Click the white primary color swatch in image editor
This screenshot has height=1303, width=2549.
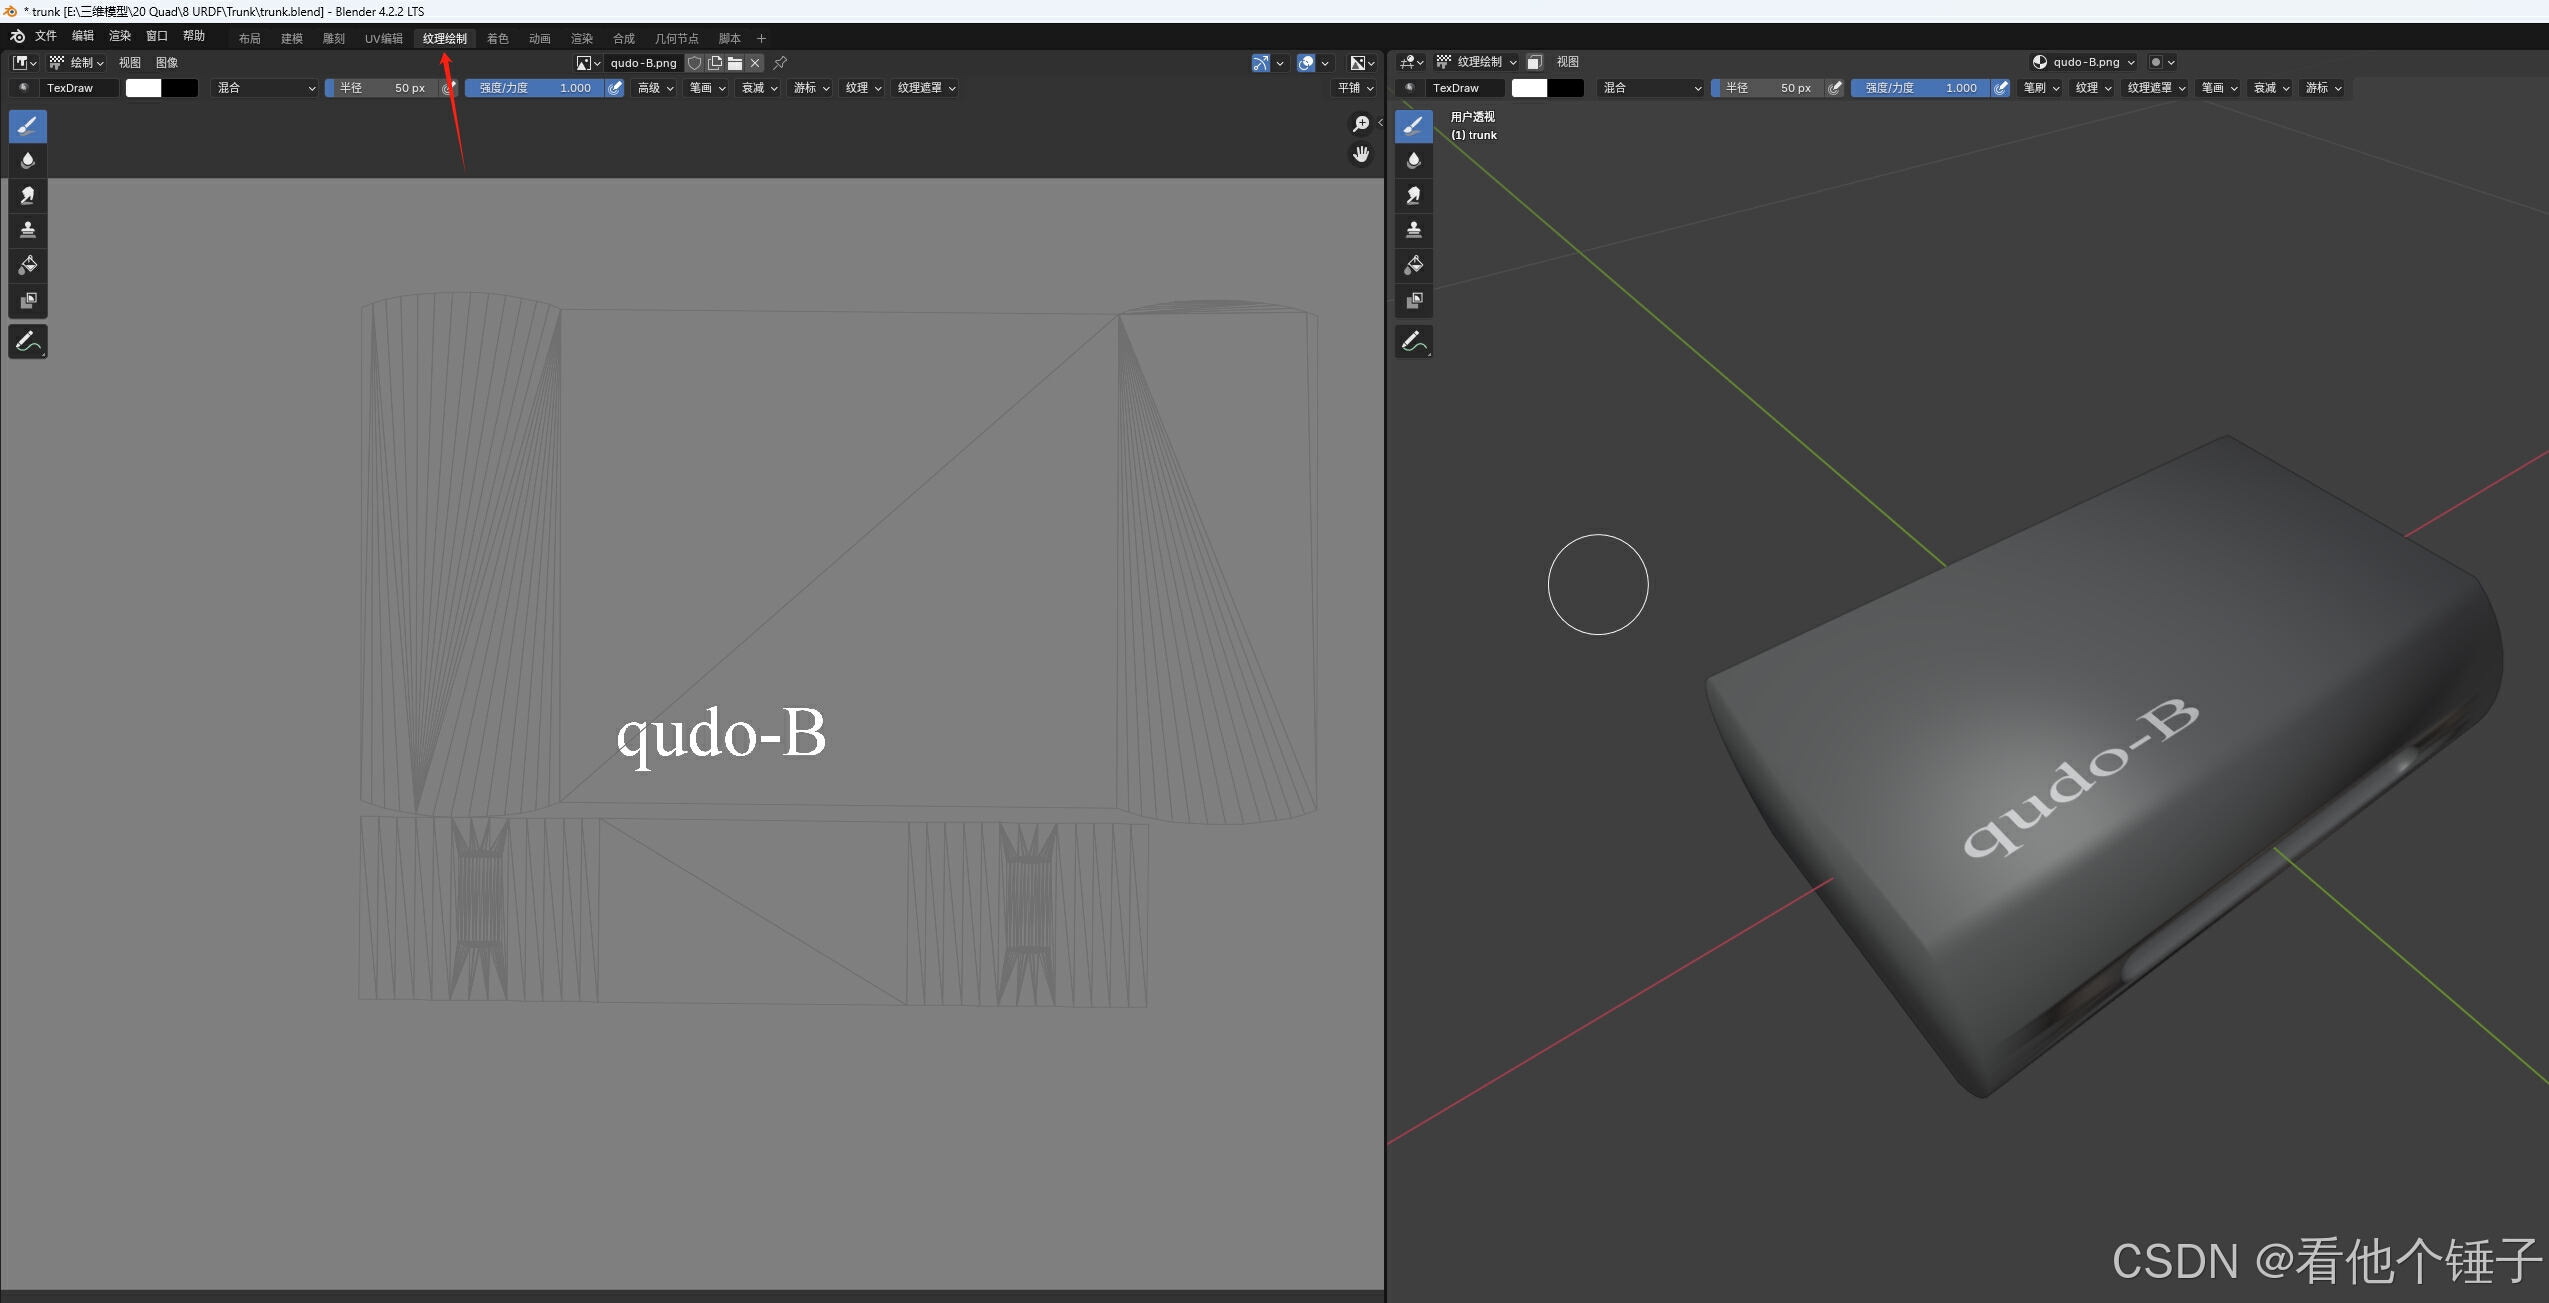(x=143, y=88)
